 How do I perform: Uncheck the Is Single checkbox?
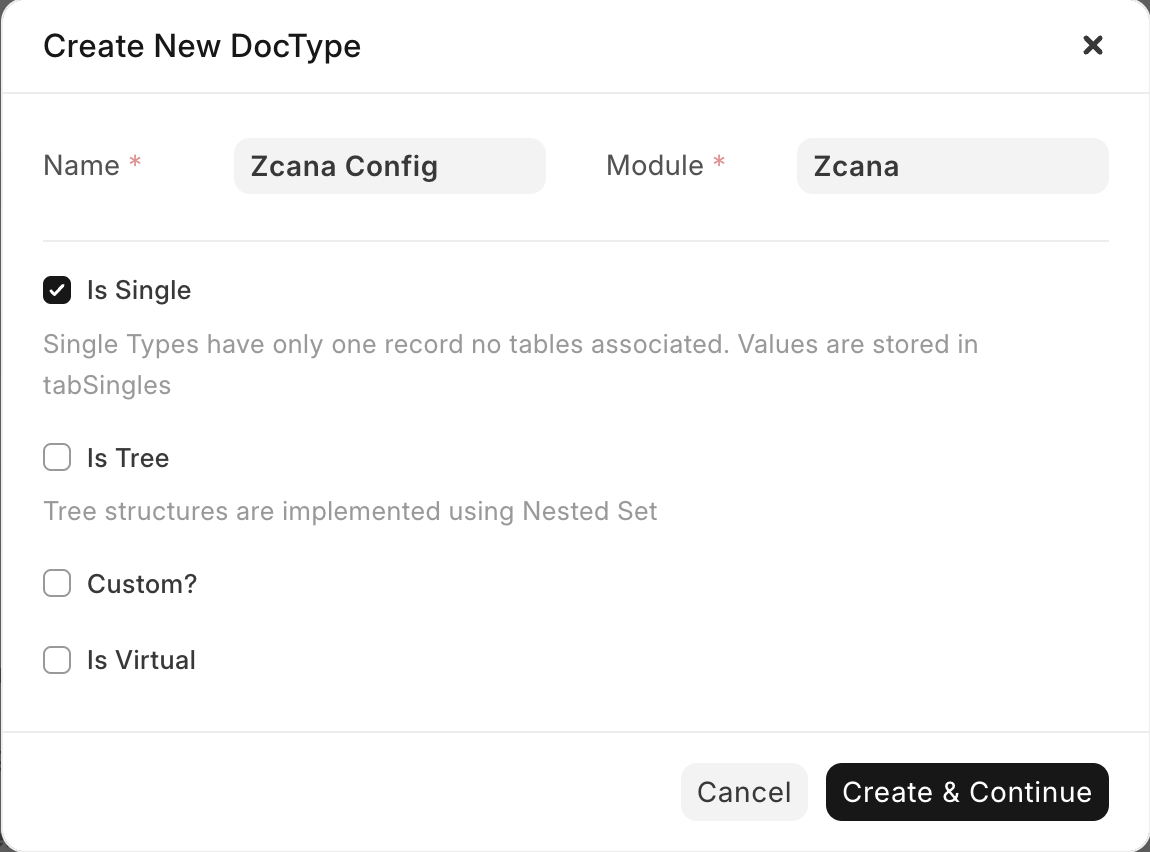[57, 291]
